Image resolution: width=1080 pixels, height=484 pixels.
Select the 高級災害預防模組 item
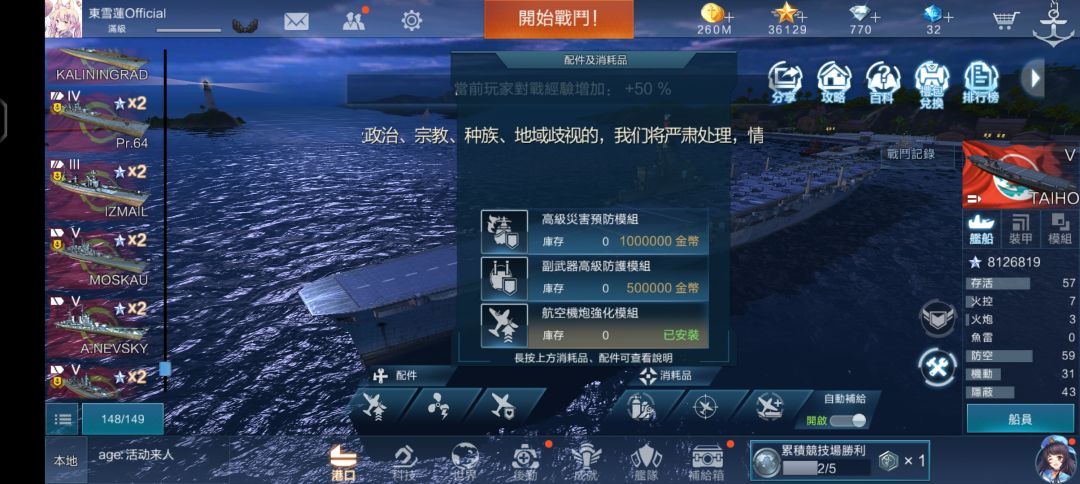(x=594, y=232)
